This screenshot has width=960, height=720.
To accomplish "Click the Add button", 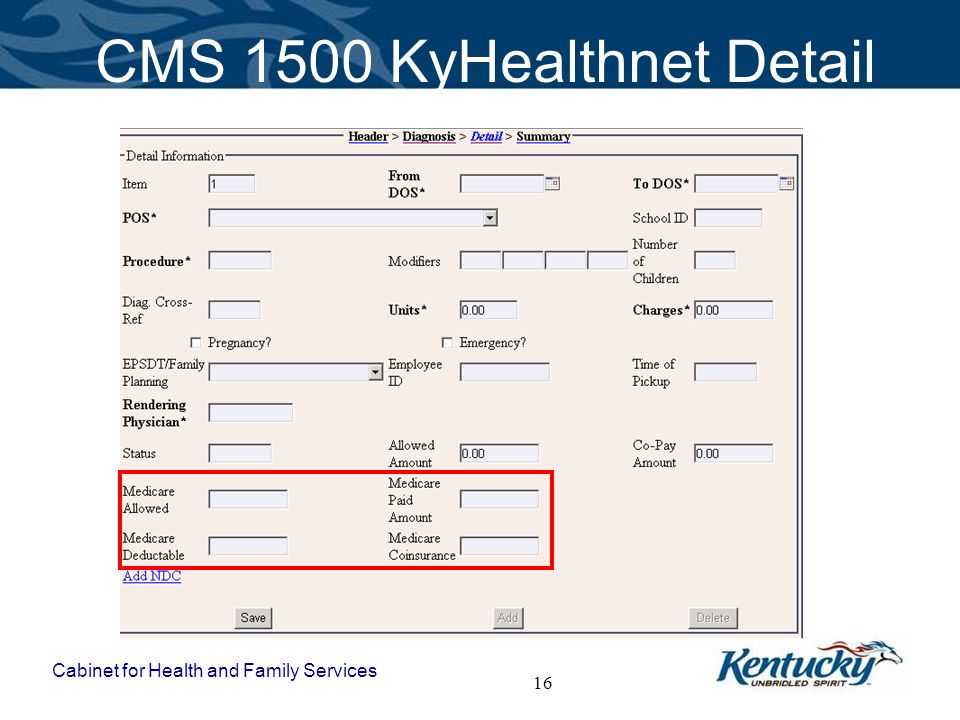I will 508,618.
